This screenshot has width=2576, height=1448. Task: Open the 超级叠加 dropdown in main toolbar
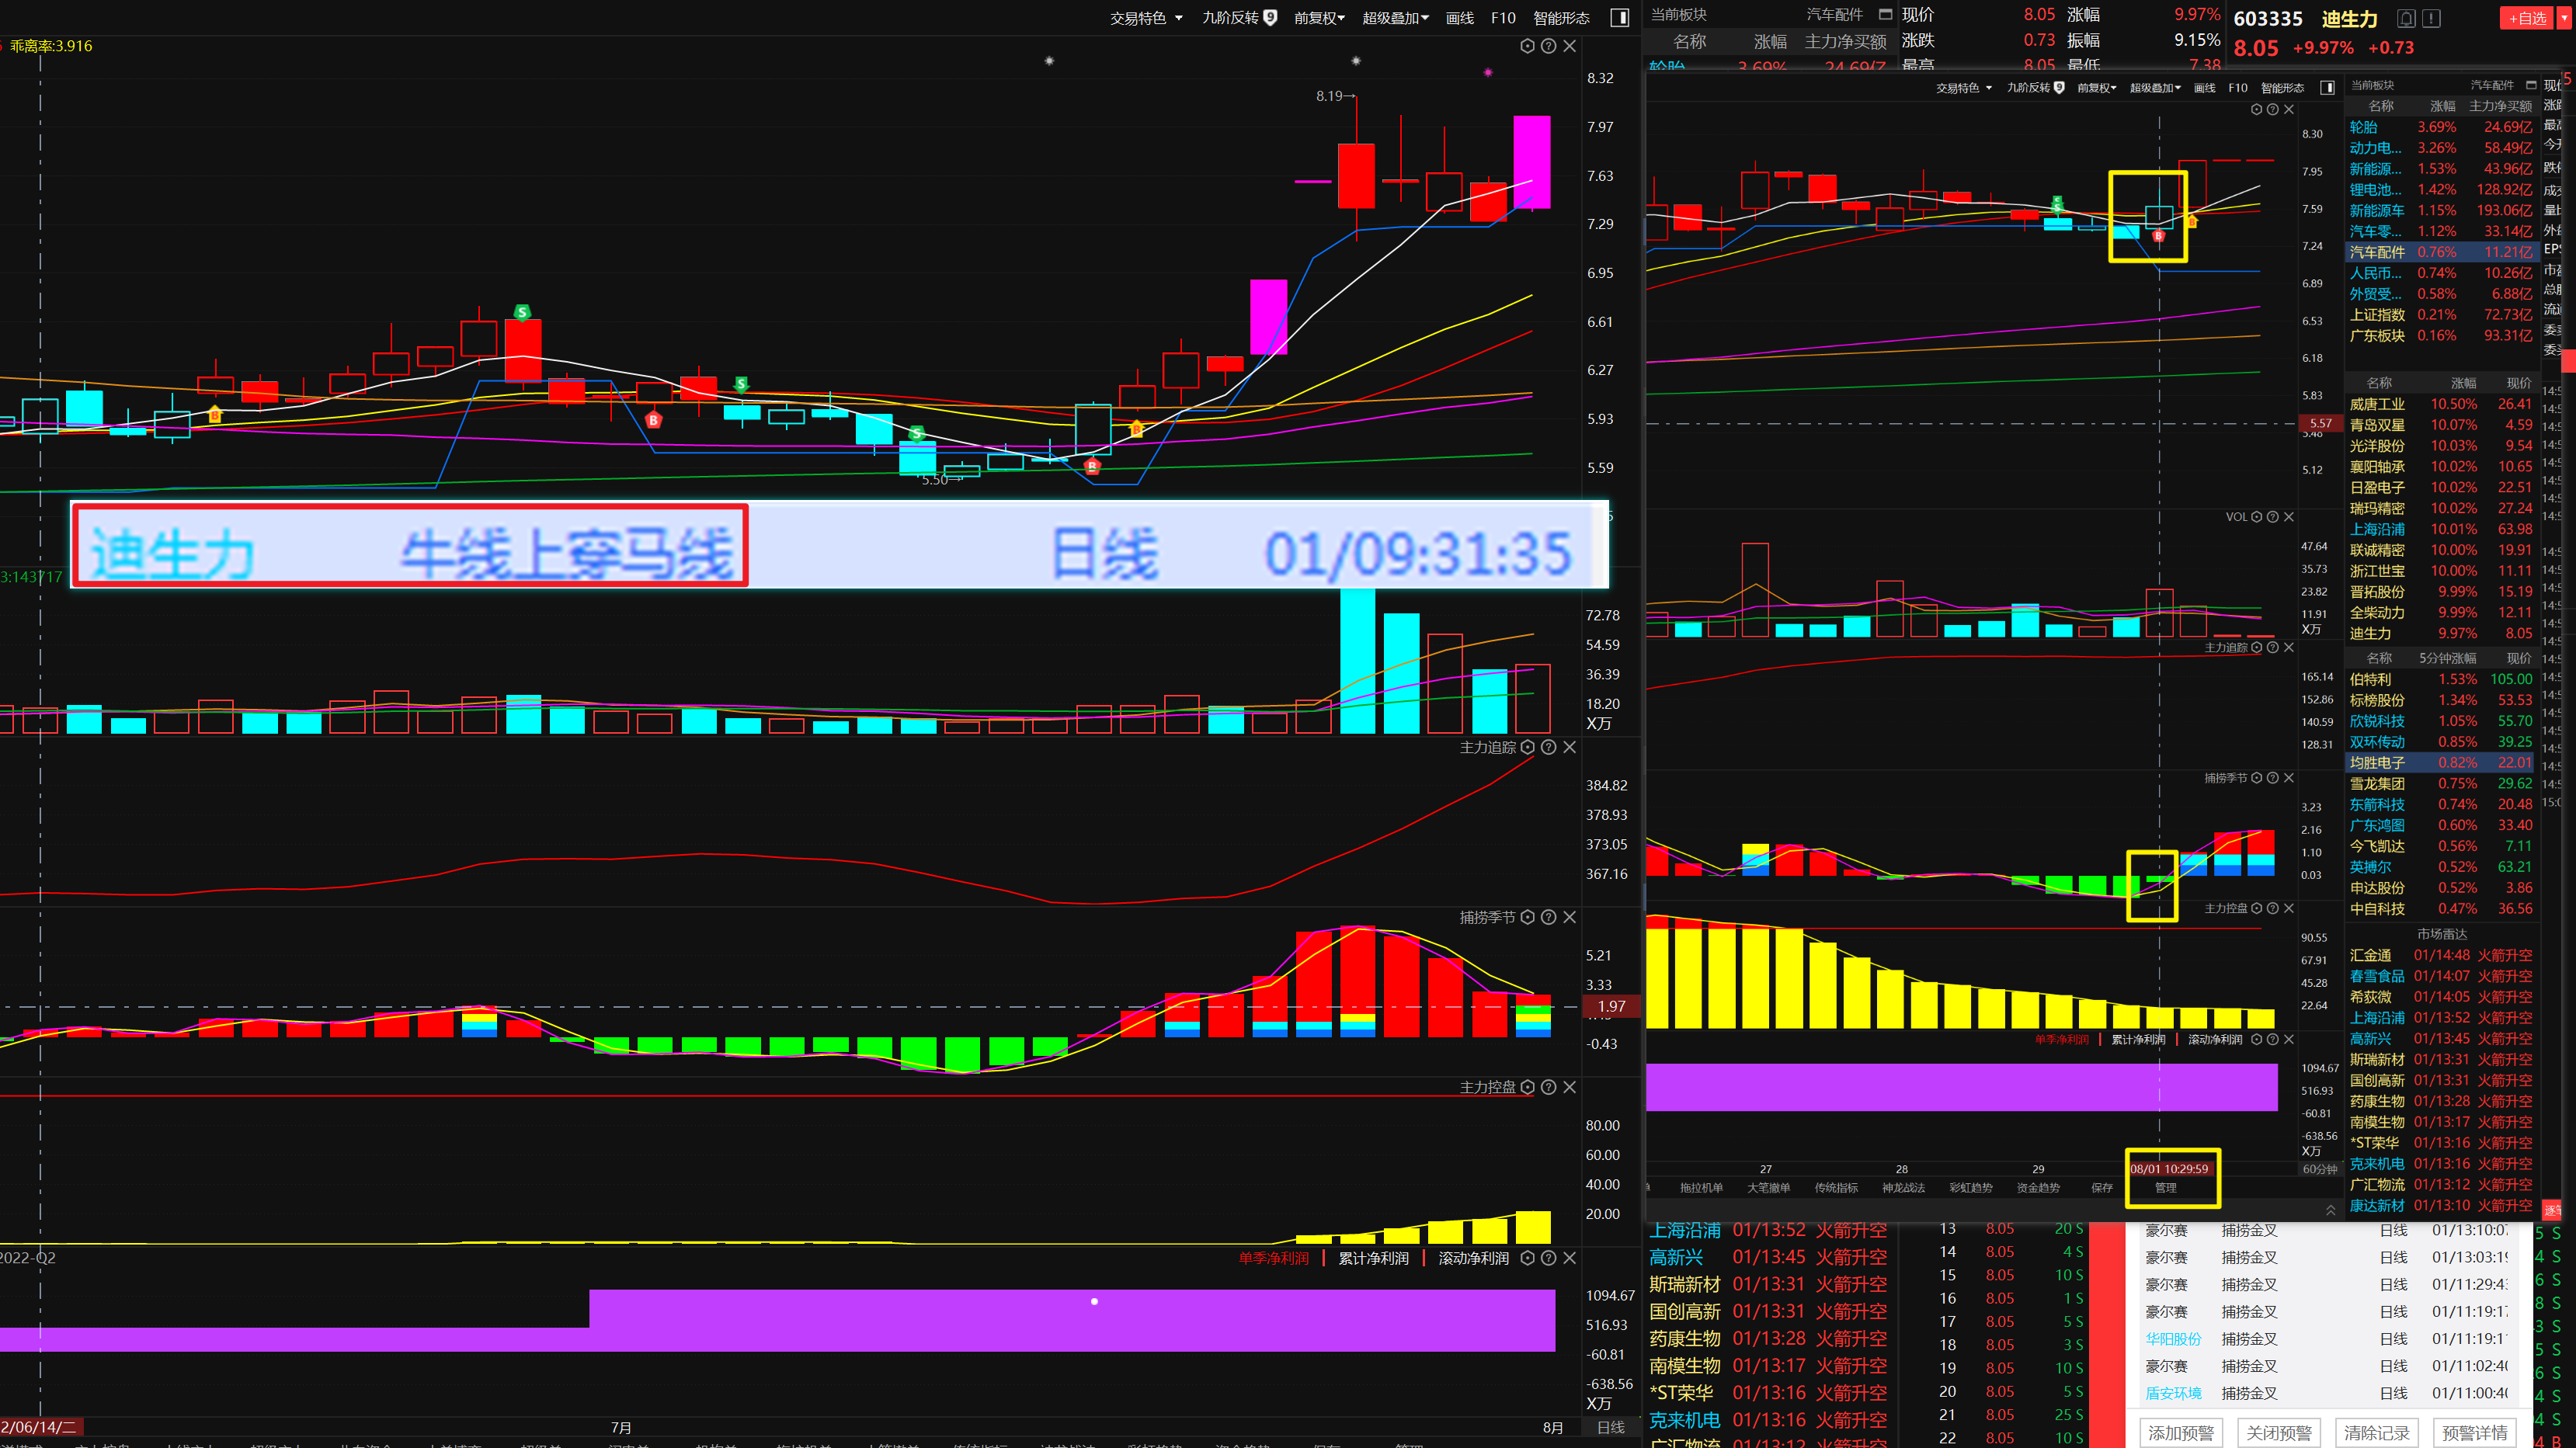coord(1395,18)
